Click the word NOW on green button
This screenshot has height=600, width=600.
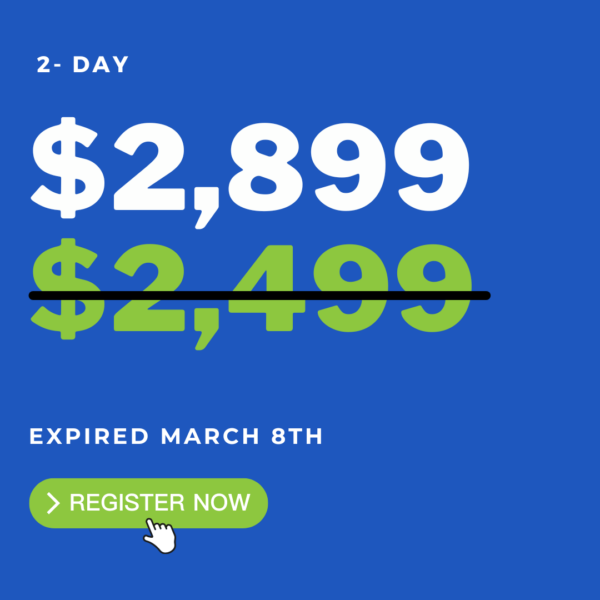222,502
